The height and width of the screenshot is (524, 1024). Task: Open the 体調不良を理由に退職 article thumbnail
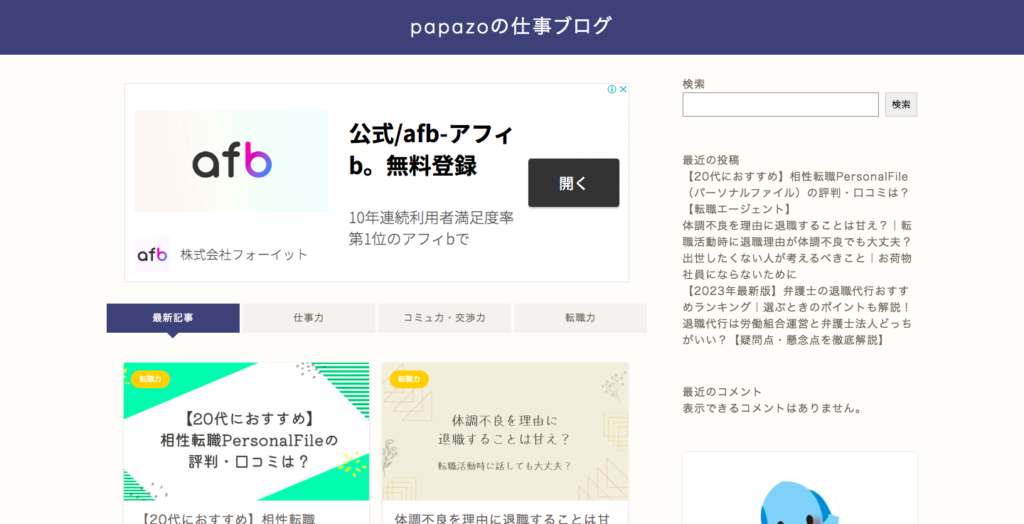coord(504,432)
